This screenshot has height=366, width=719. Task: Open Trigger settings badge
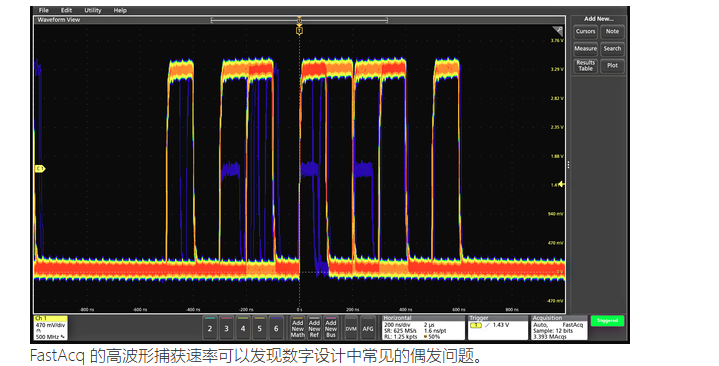tap(498, 327)
